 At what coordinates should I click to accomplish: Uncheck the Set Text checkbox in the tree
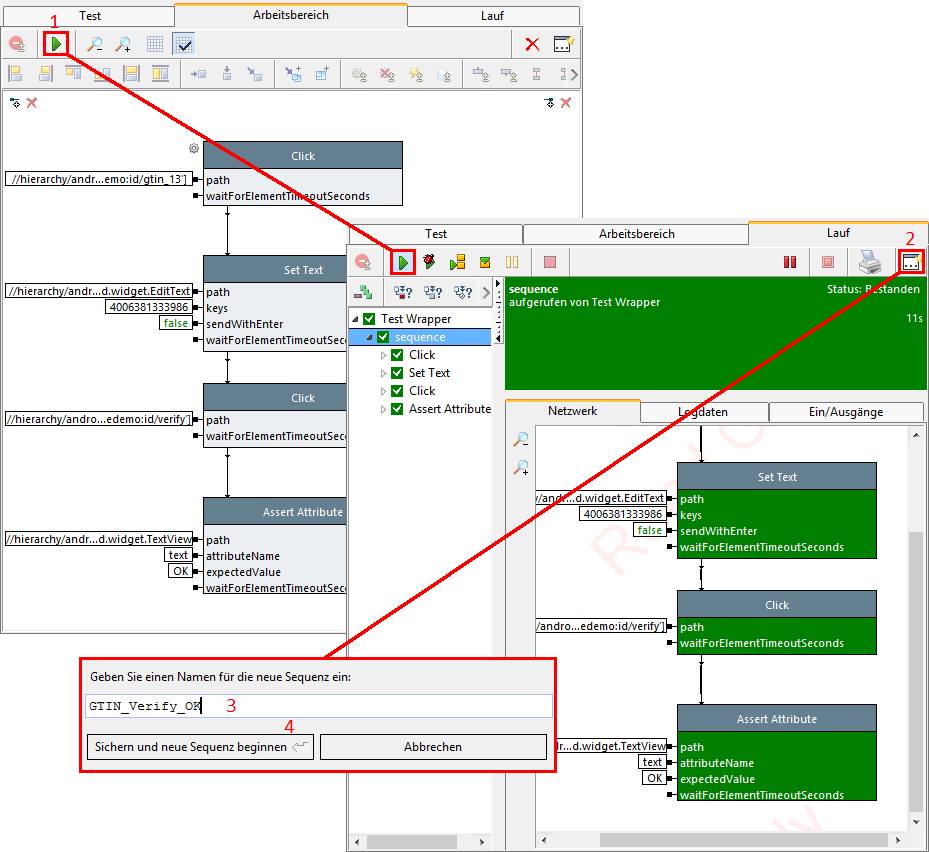pos(397,373)
